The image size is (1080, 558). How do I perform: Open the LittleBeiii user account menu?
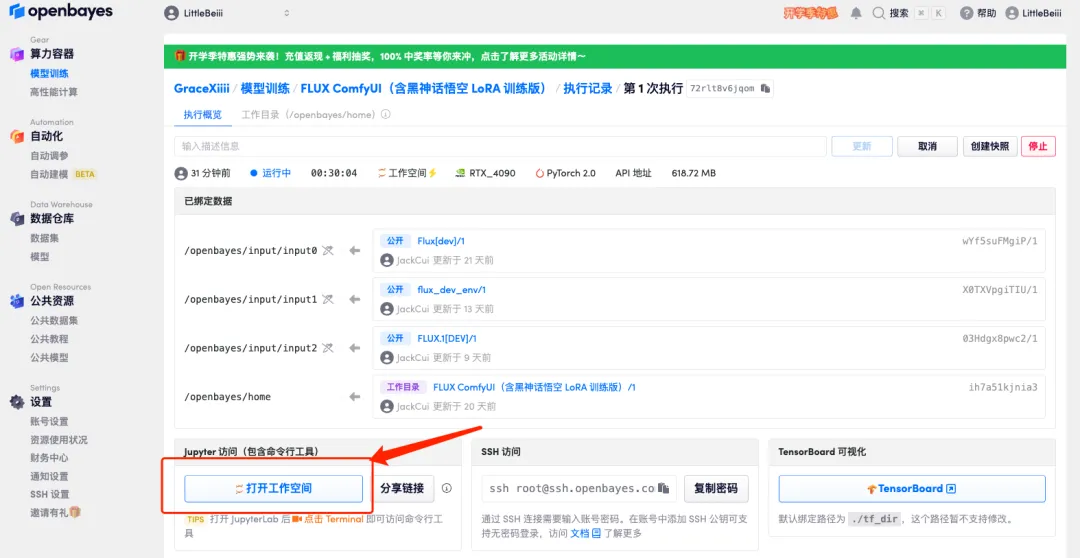(x=1033, y=13)
